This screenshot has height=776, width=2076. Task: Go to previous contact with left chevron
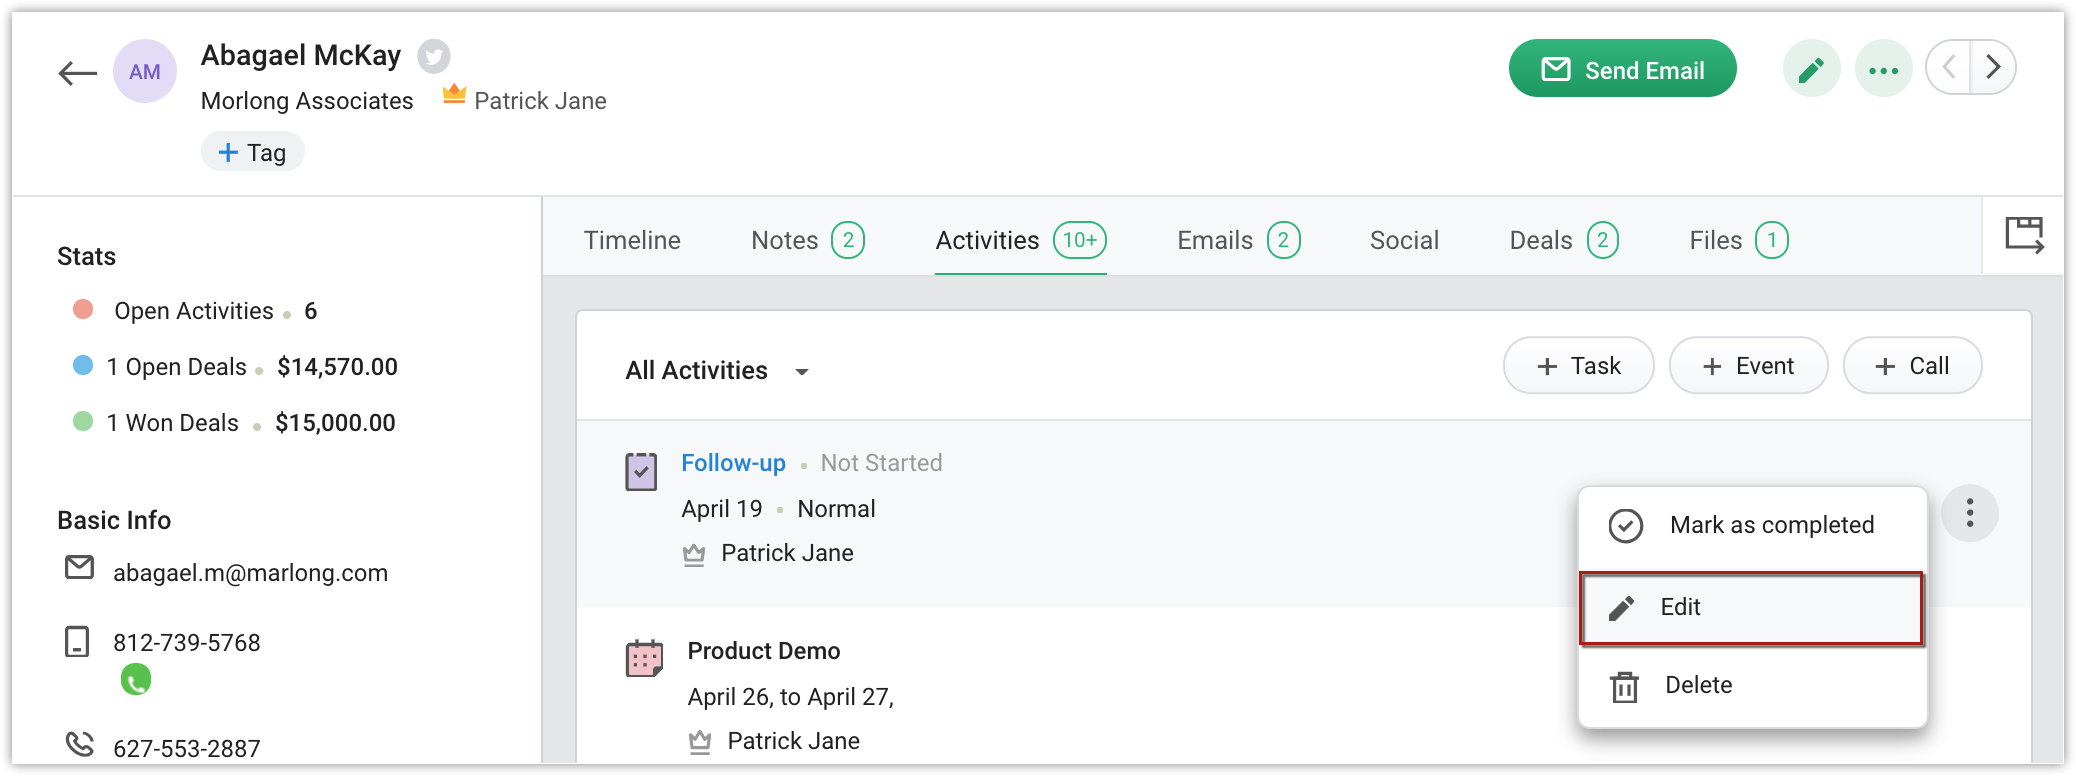pos(1949,67)
